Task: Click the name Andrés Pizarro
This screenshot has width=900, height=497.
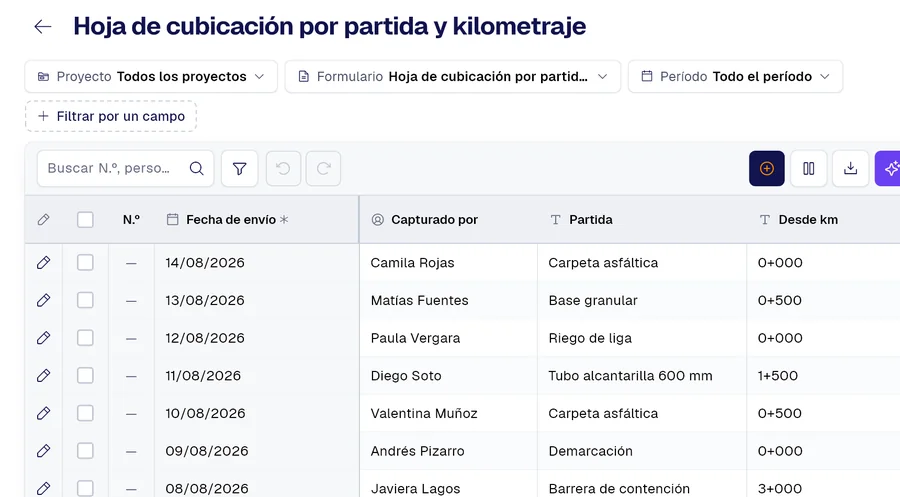Action: [417, 451]
